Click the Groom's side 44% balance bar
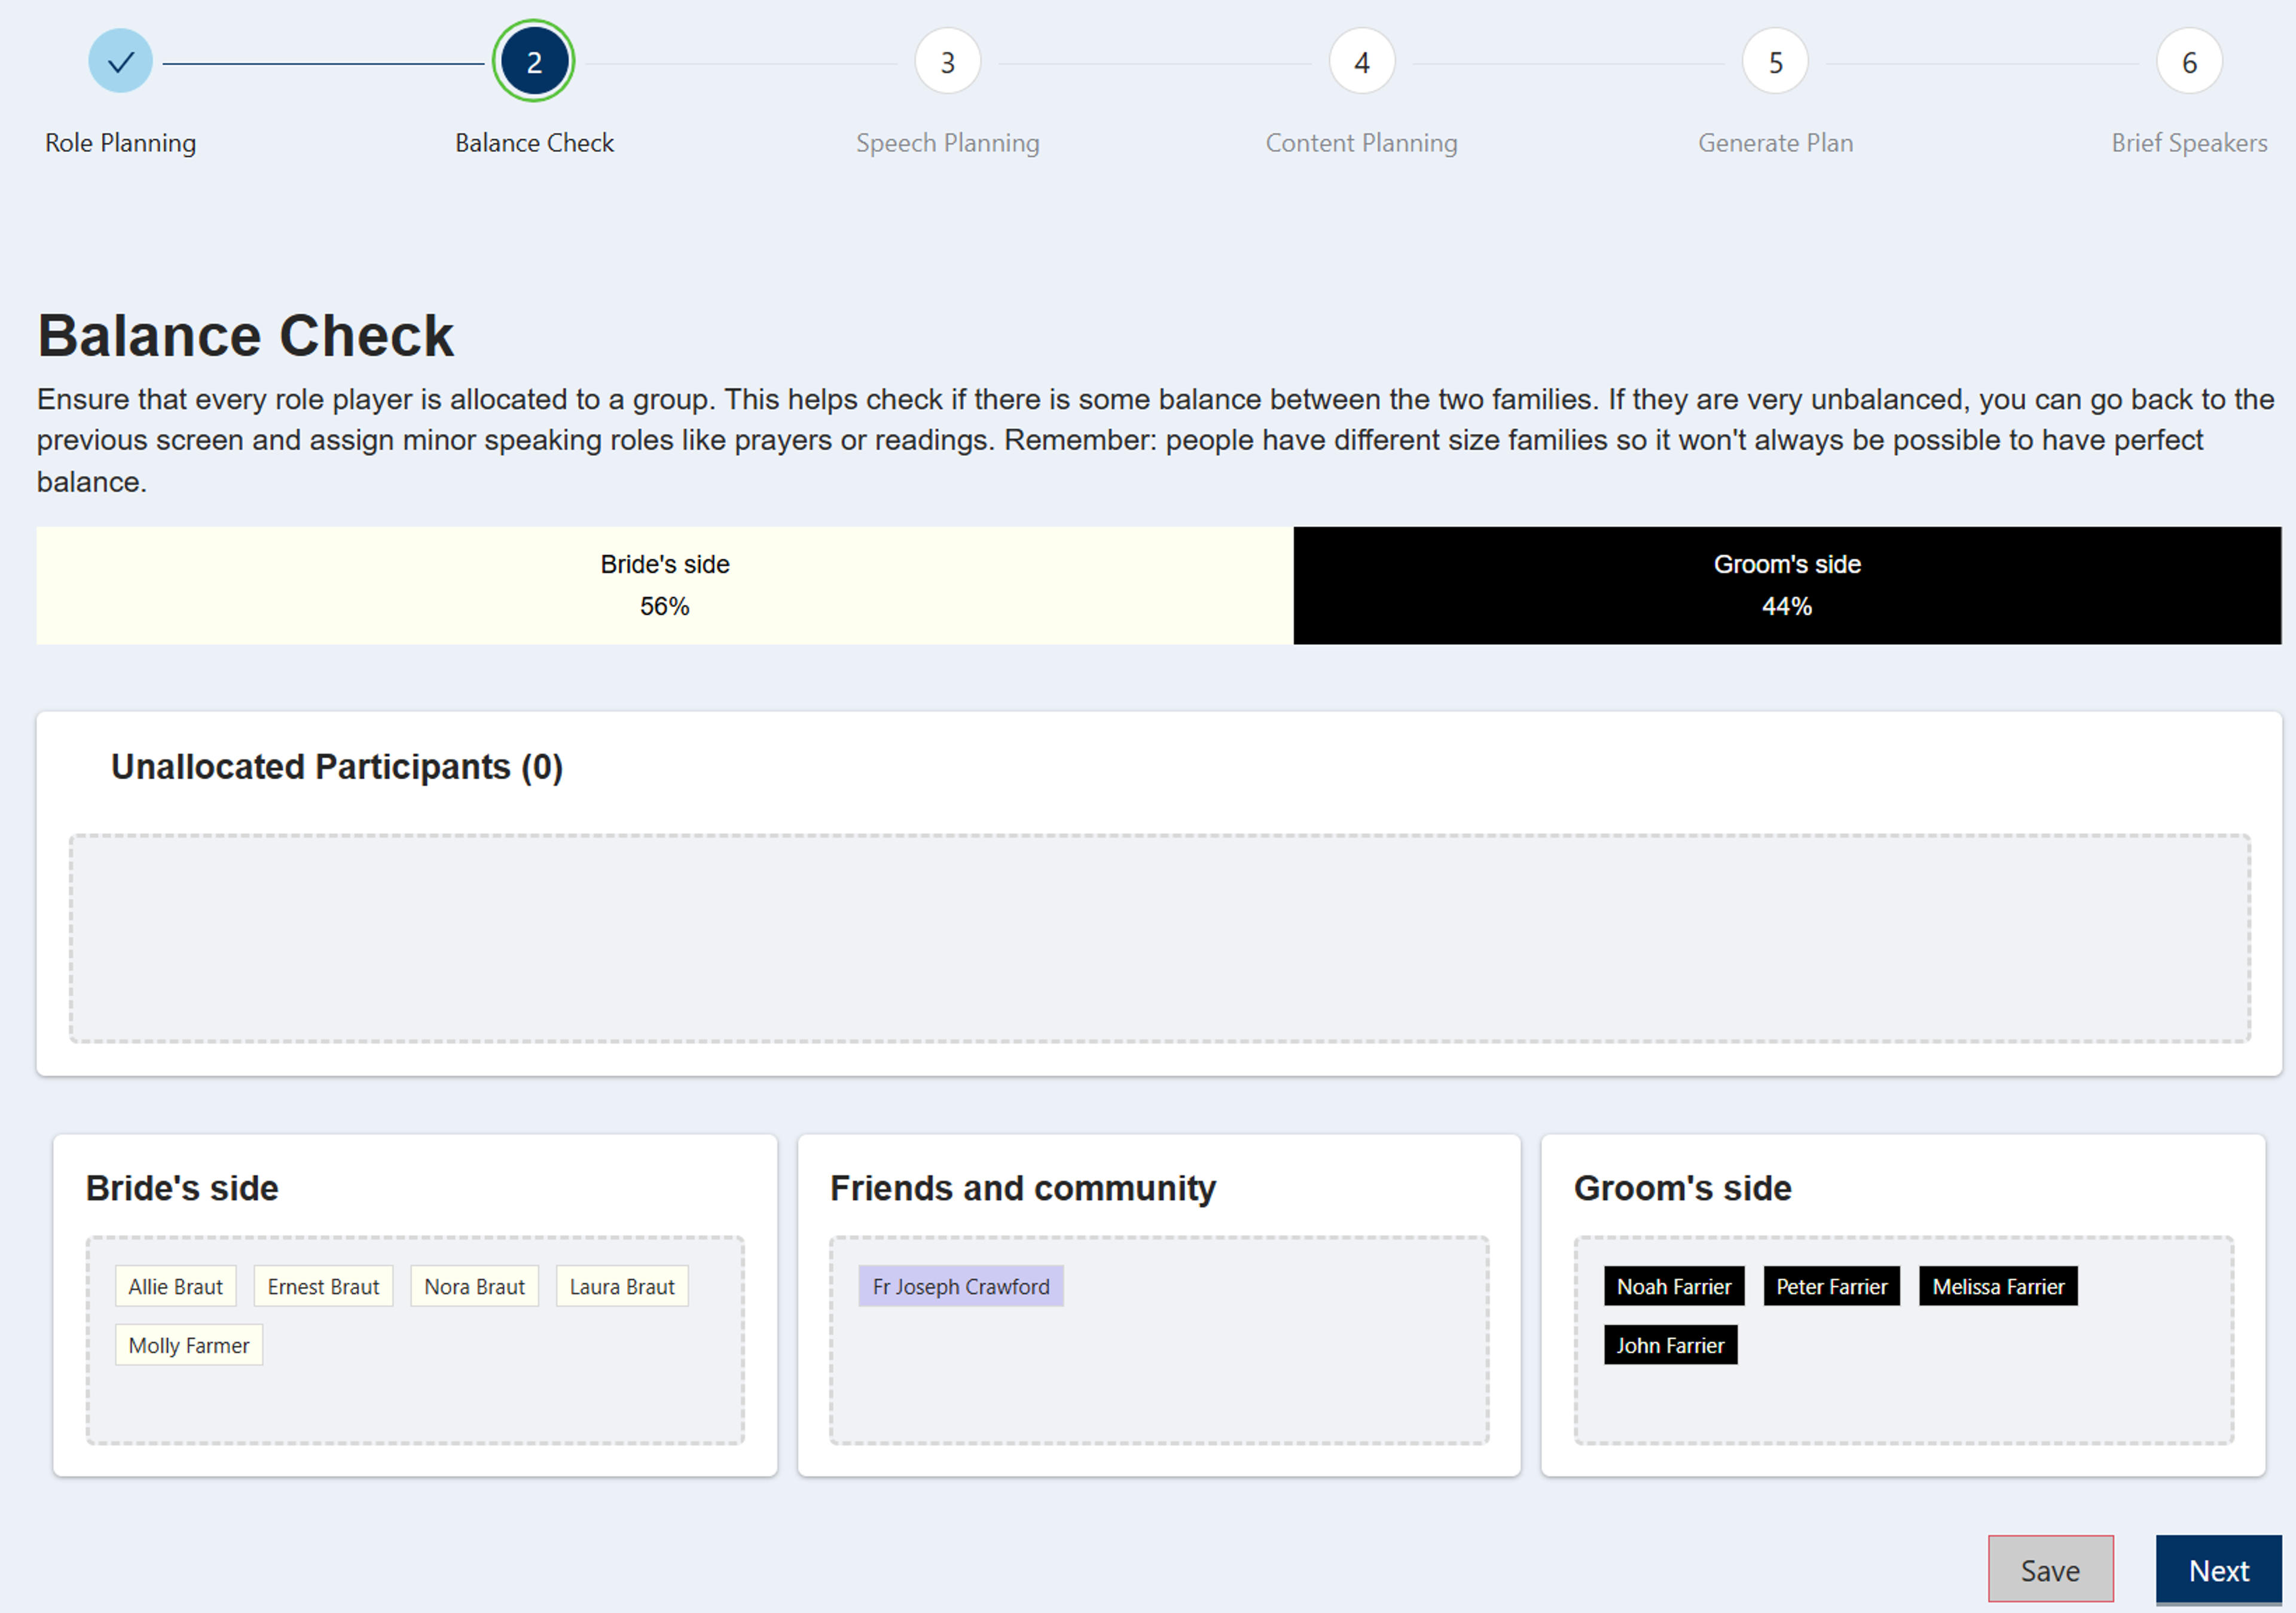The image size is (2296, 1613). coord(1788,586)
